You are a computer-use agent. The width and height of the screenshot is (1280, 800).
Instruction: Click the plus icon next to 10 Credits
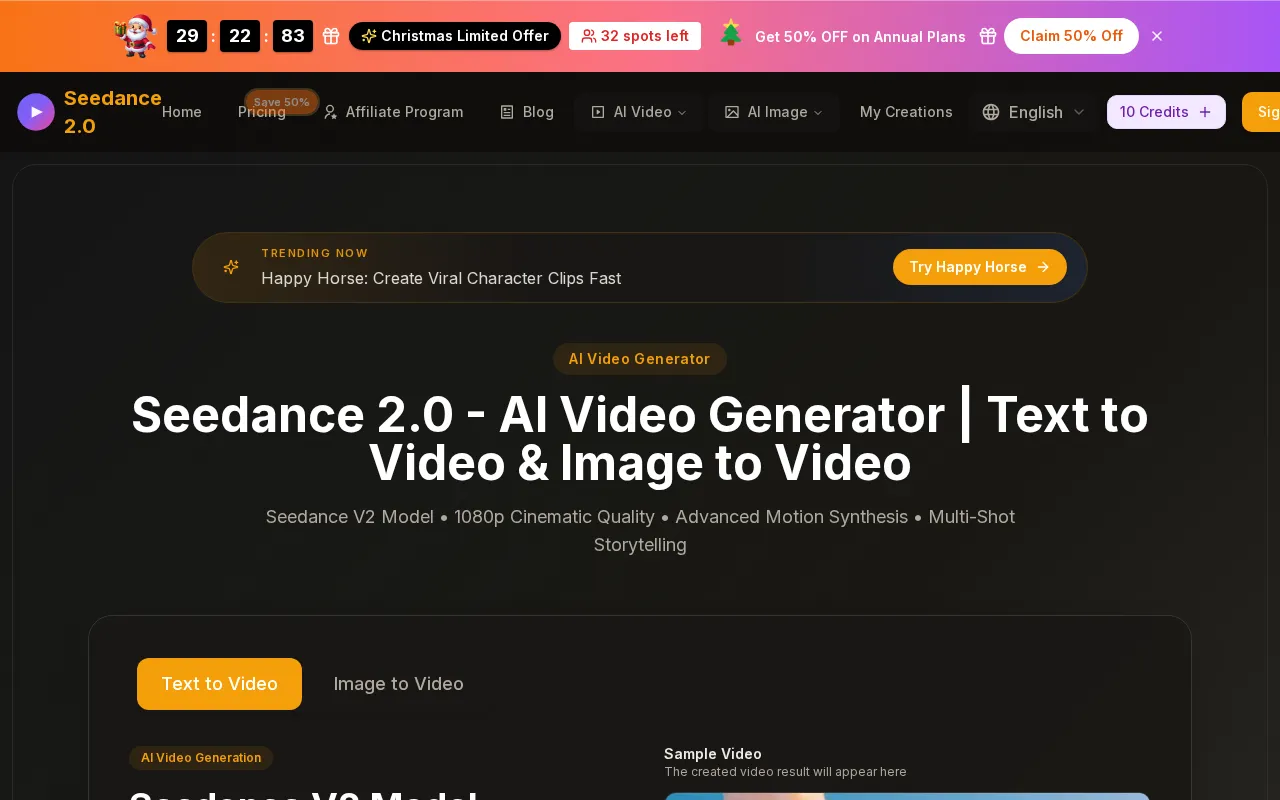1205,112
